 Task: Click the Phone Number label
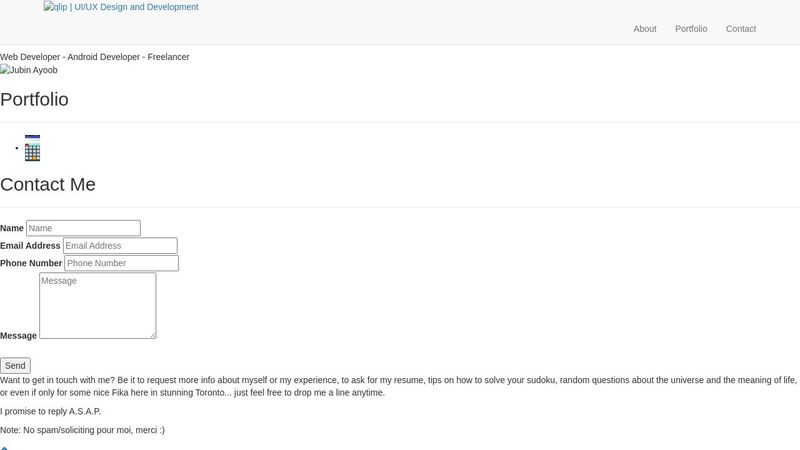(x=31, y=263)
